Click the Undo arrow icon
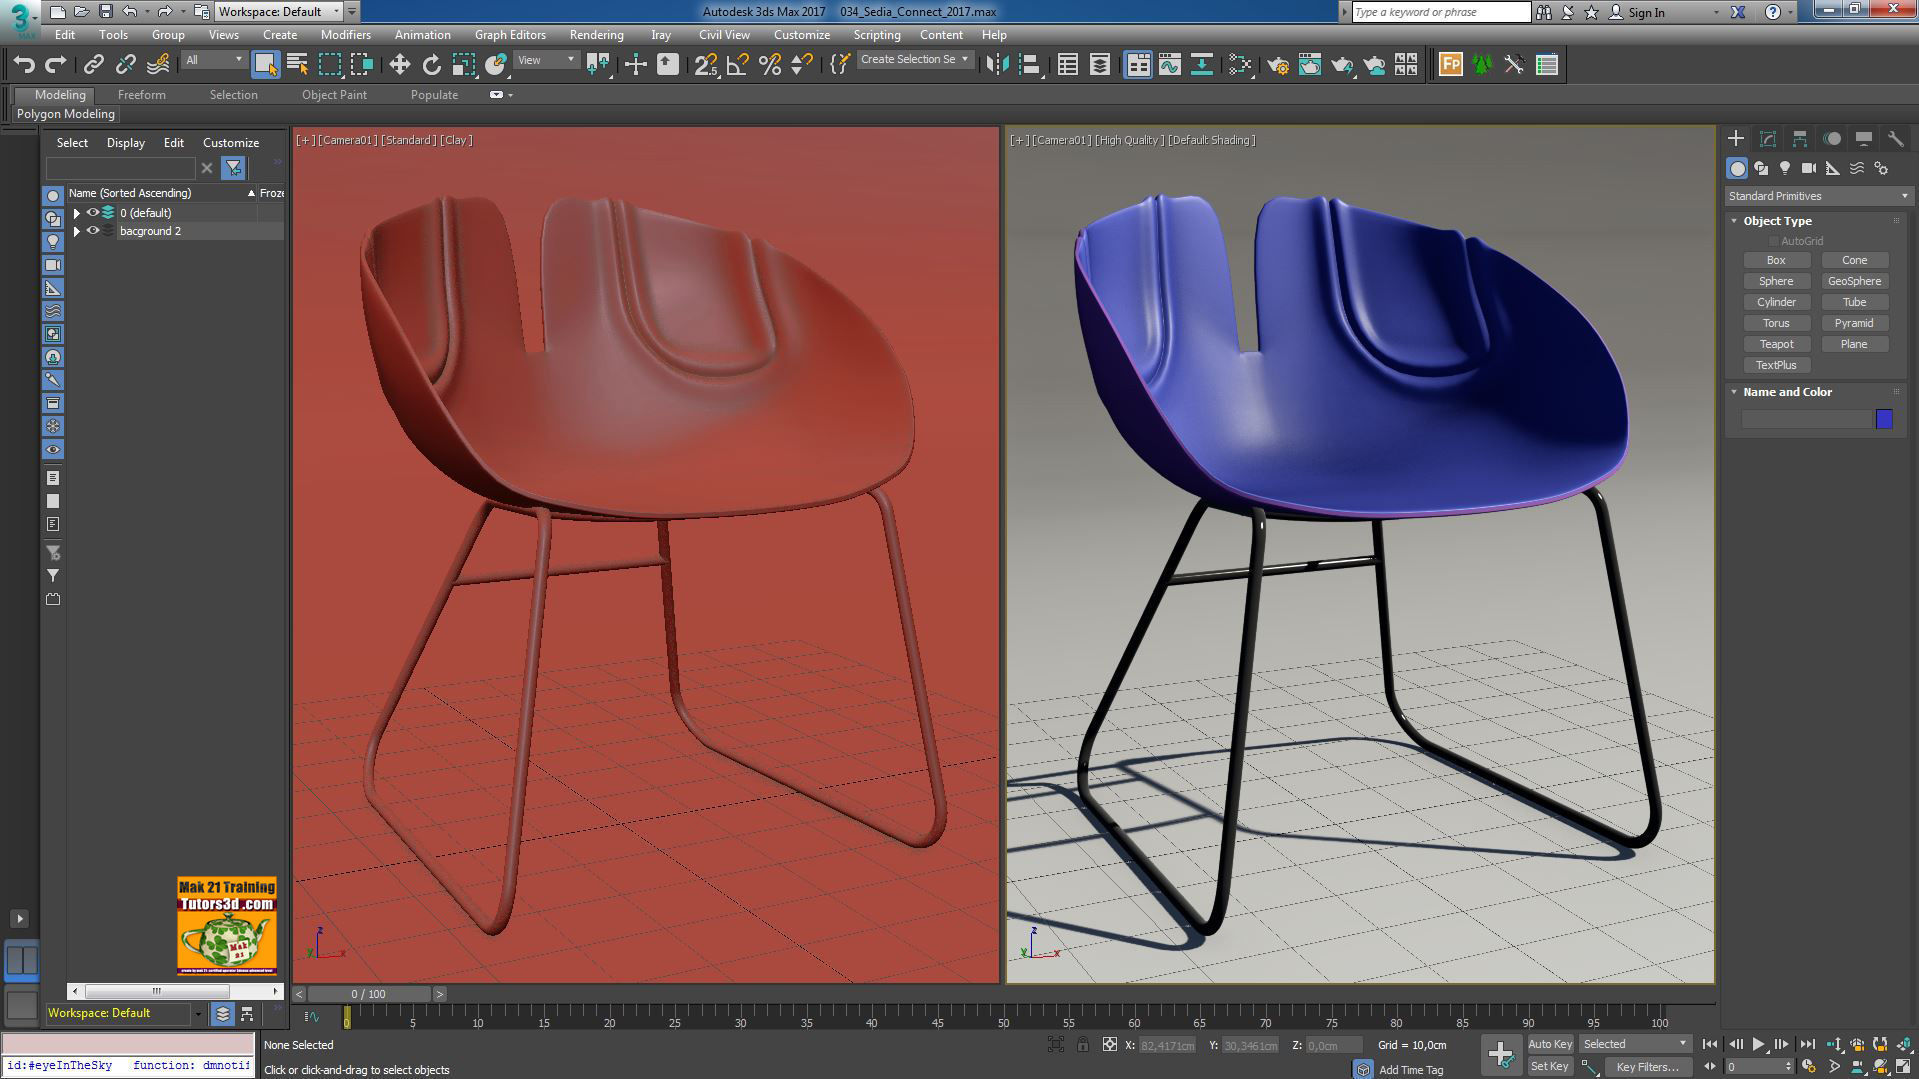 click(x=24, y=65)
